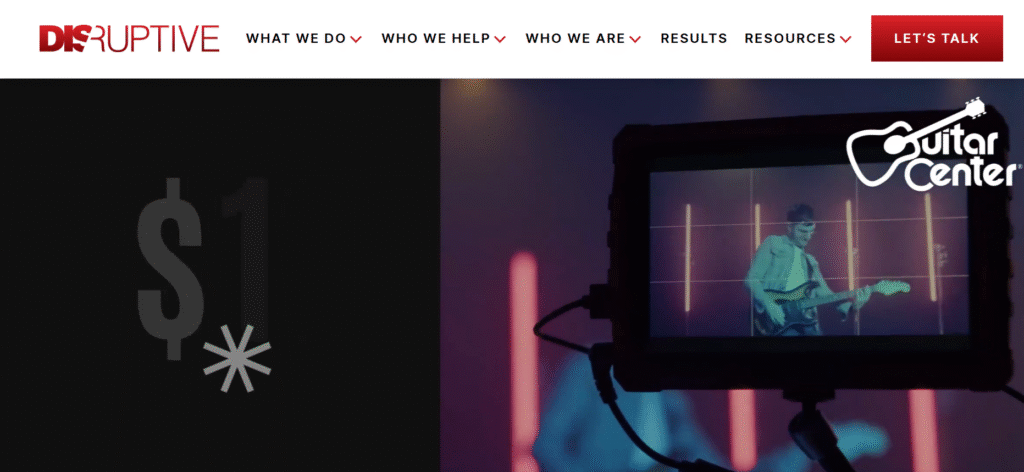1024x472 pixels.
Task: Open the Who We Help menu label
Action: [436, 39]
